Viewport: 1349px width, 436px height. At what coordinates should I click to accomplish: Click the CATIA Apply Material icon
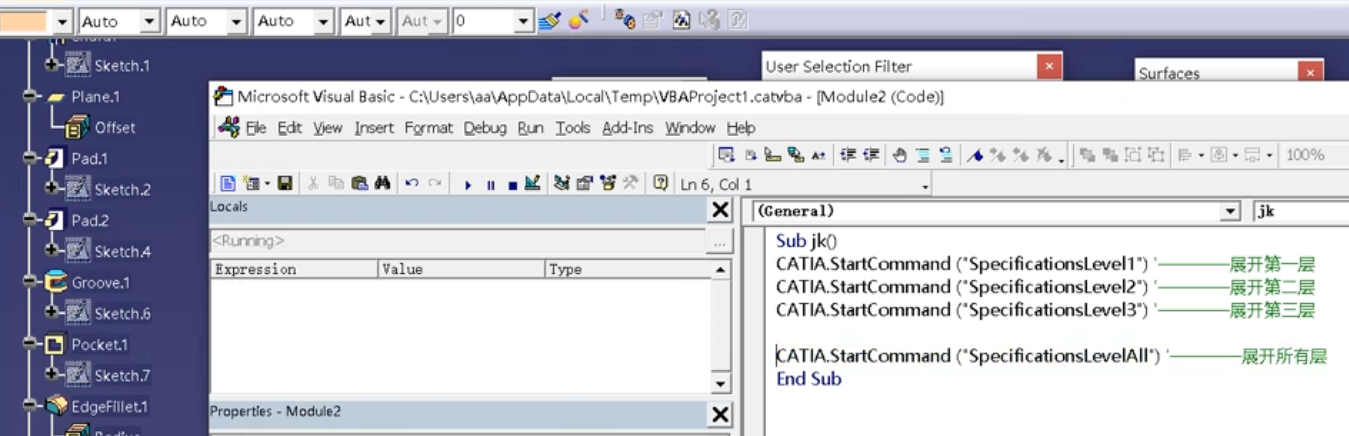[579, 20]
